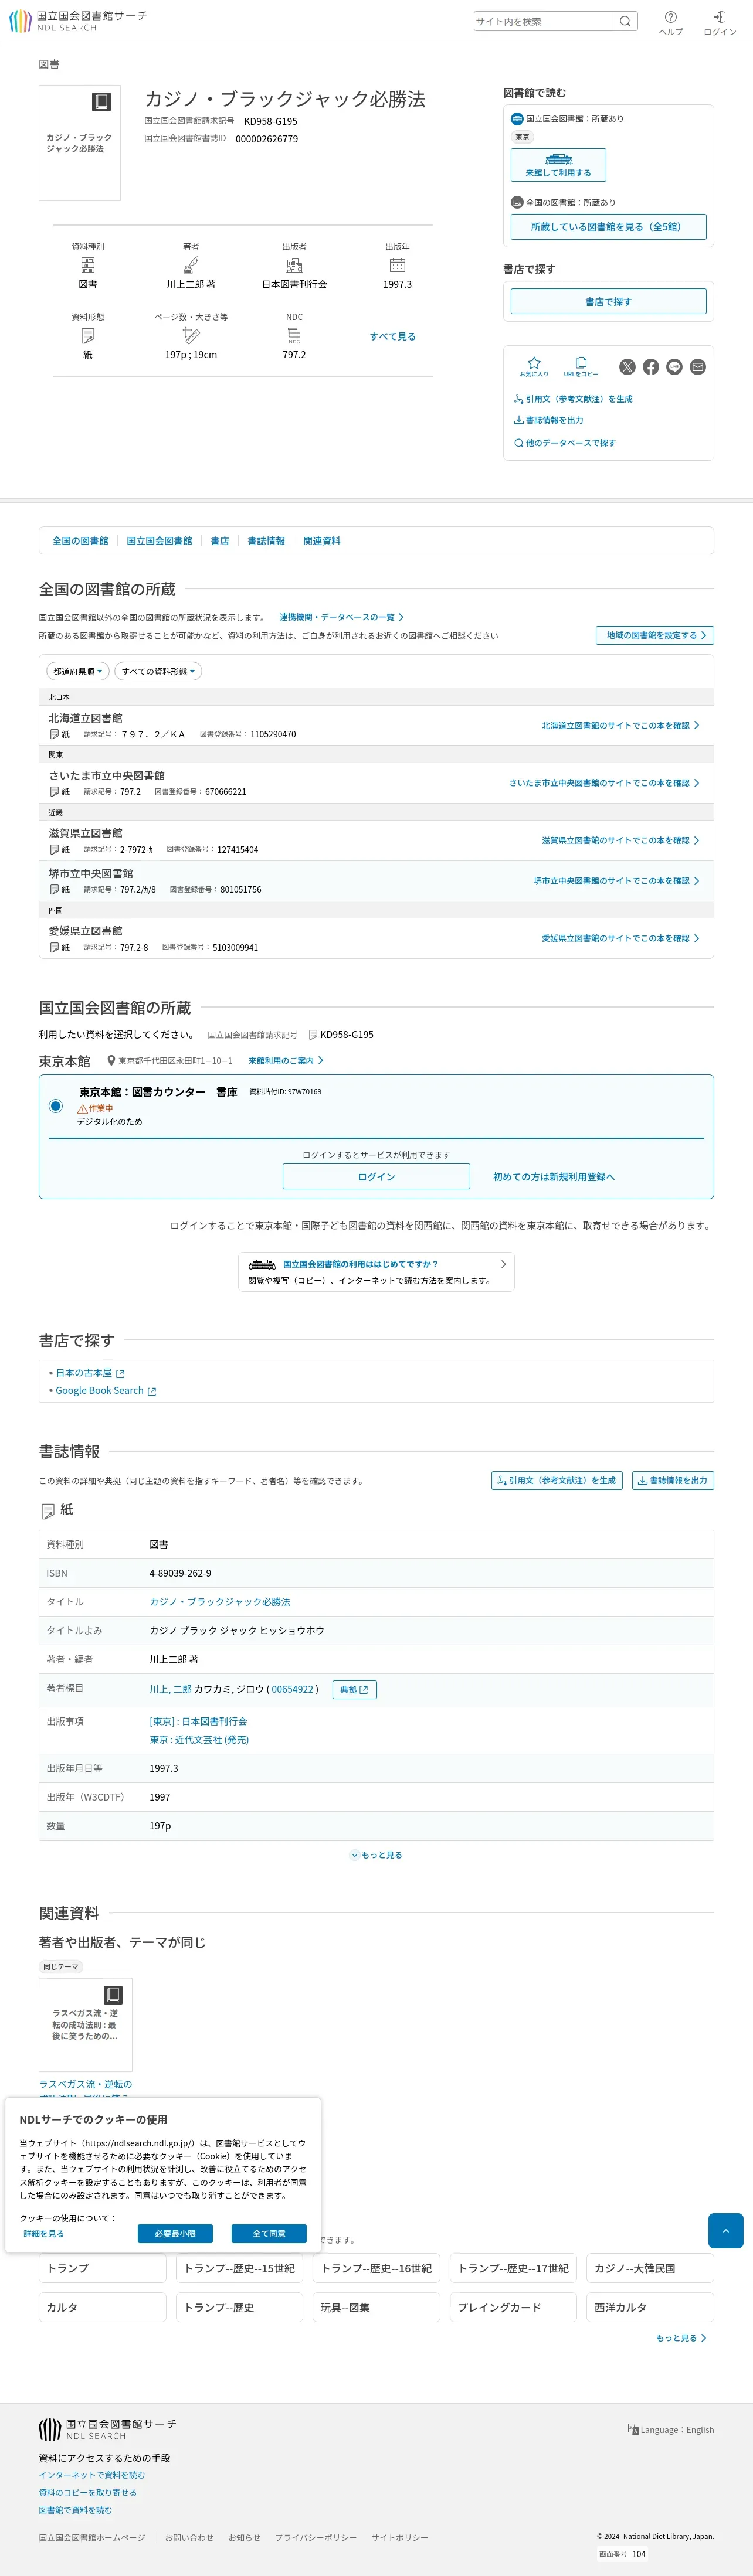Open 国立国会図書館の利用ははじめてですか guide

[376, 1272]
